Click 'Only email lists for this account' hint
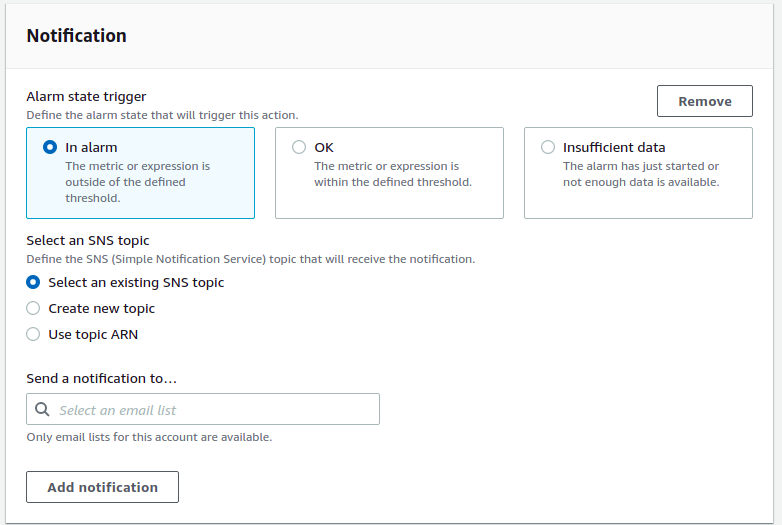The image size is (782, 525). [149, 437]
